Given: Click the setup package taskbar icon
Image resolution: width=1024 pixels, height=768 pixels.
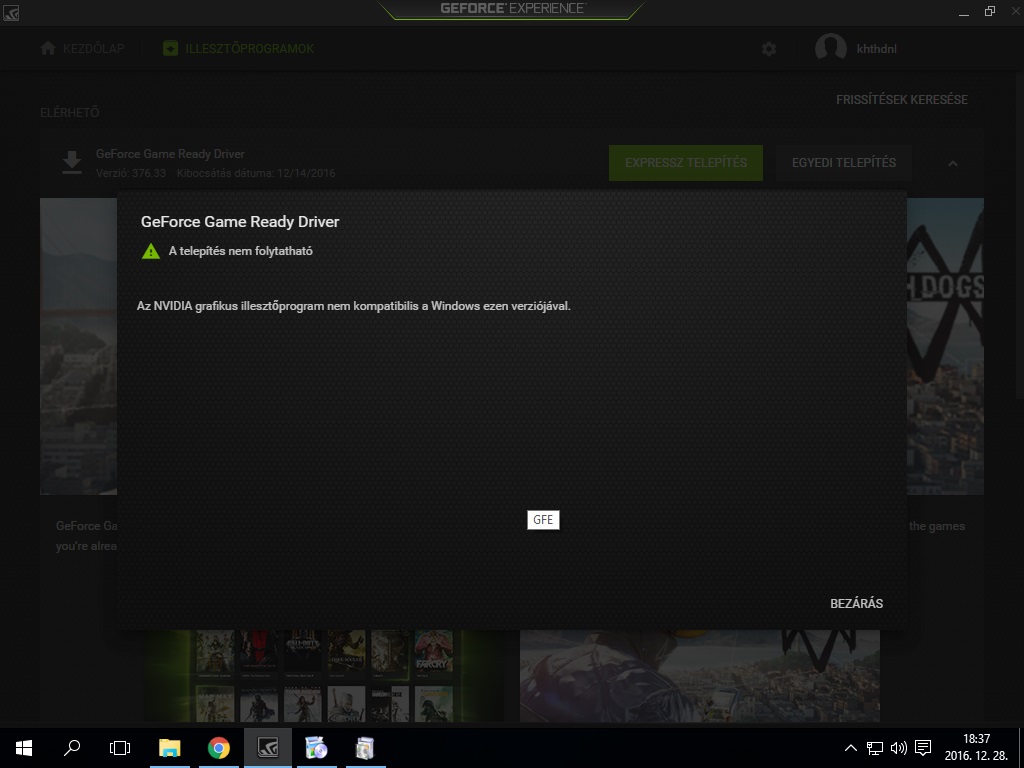Looking at the screenshot, I should (365, 748).
